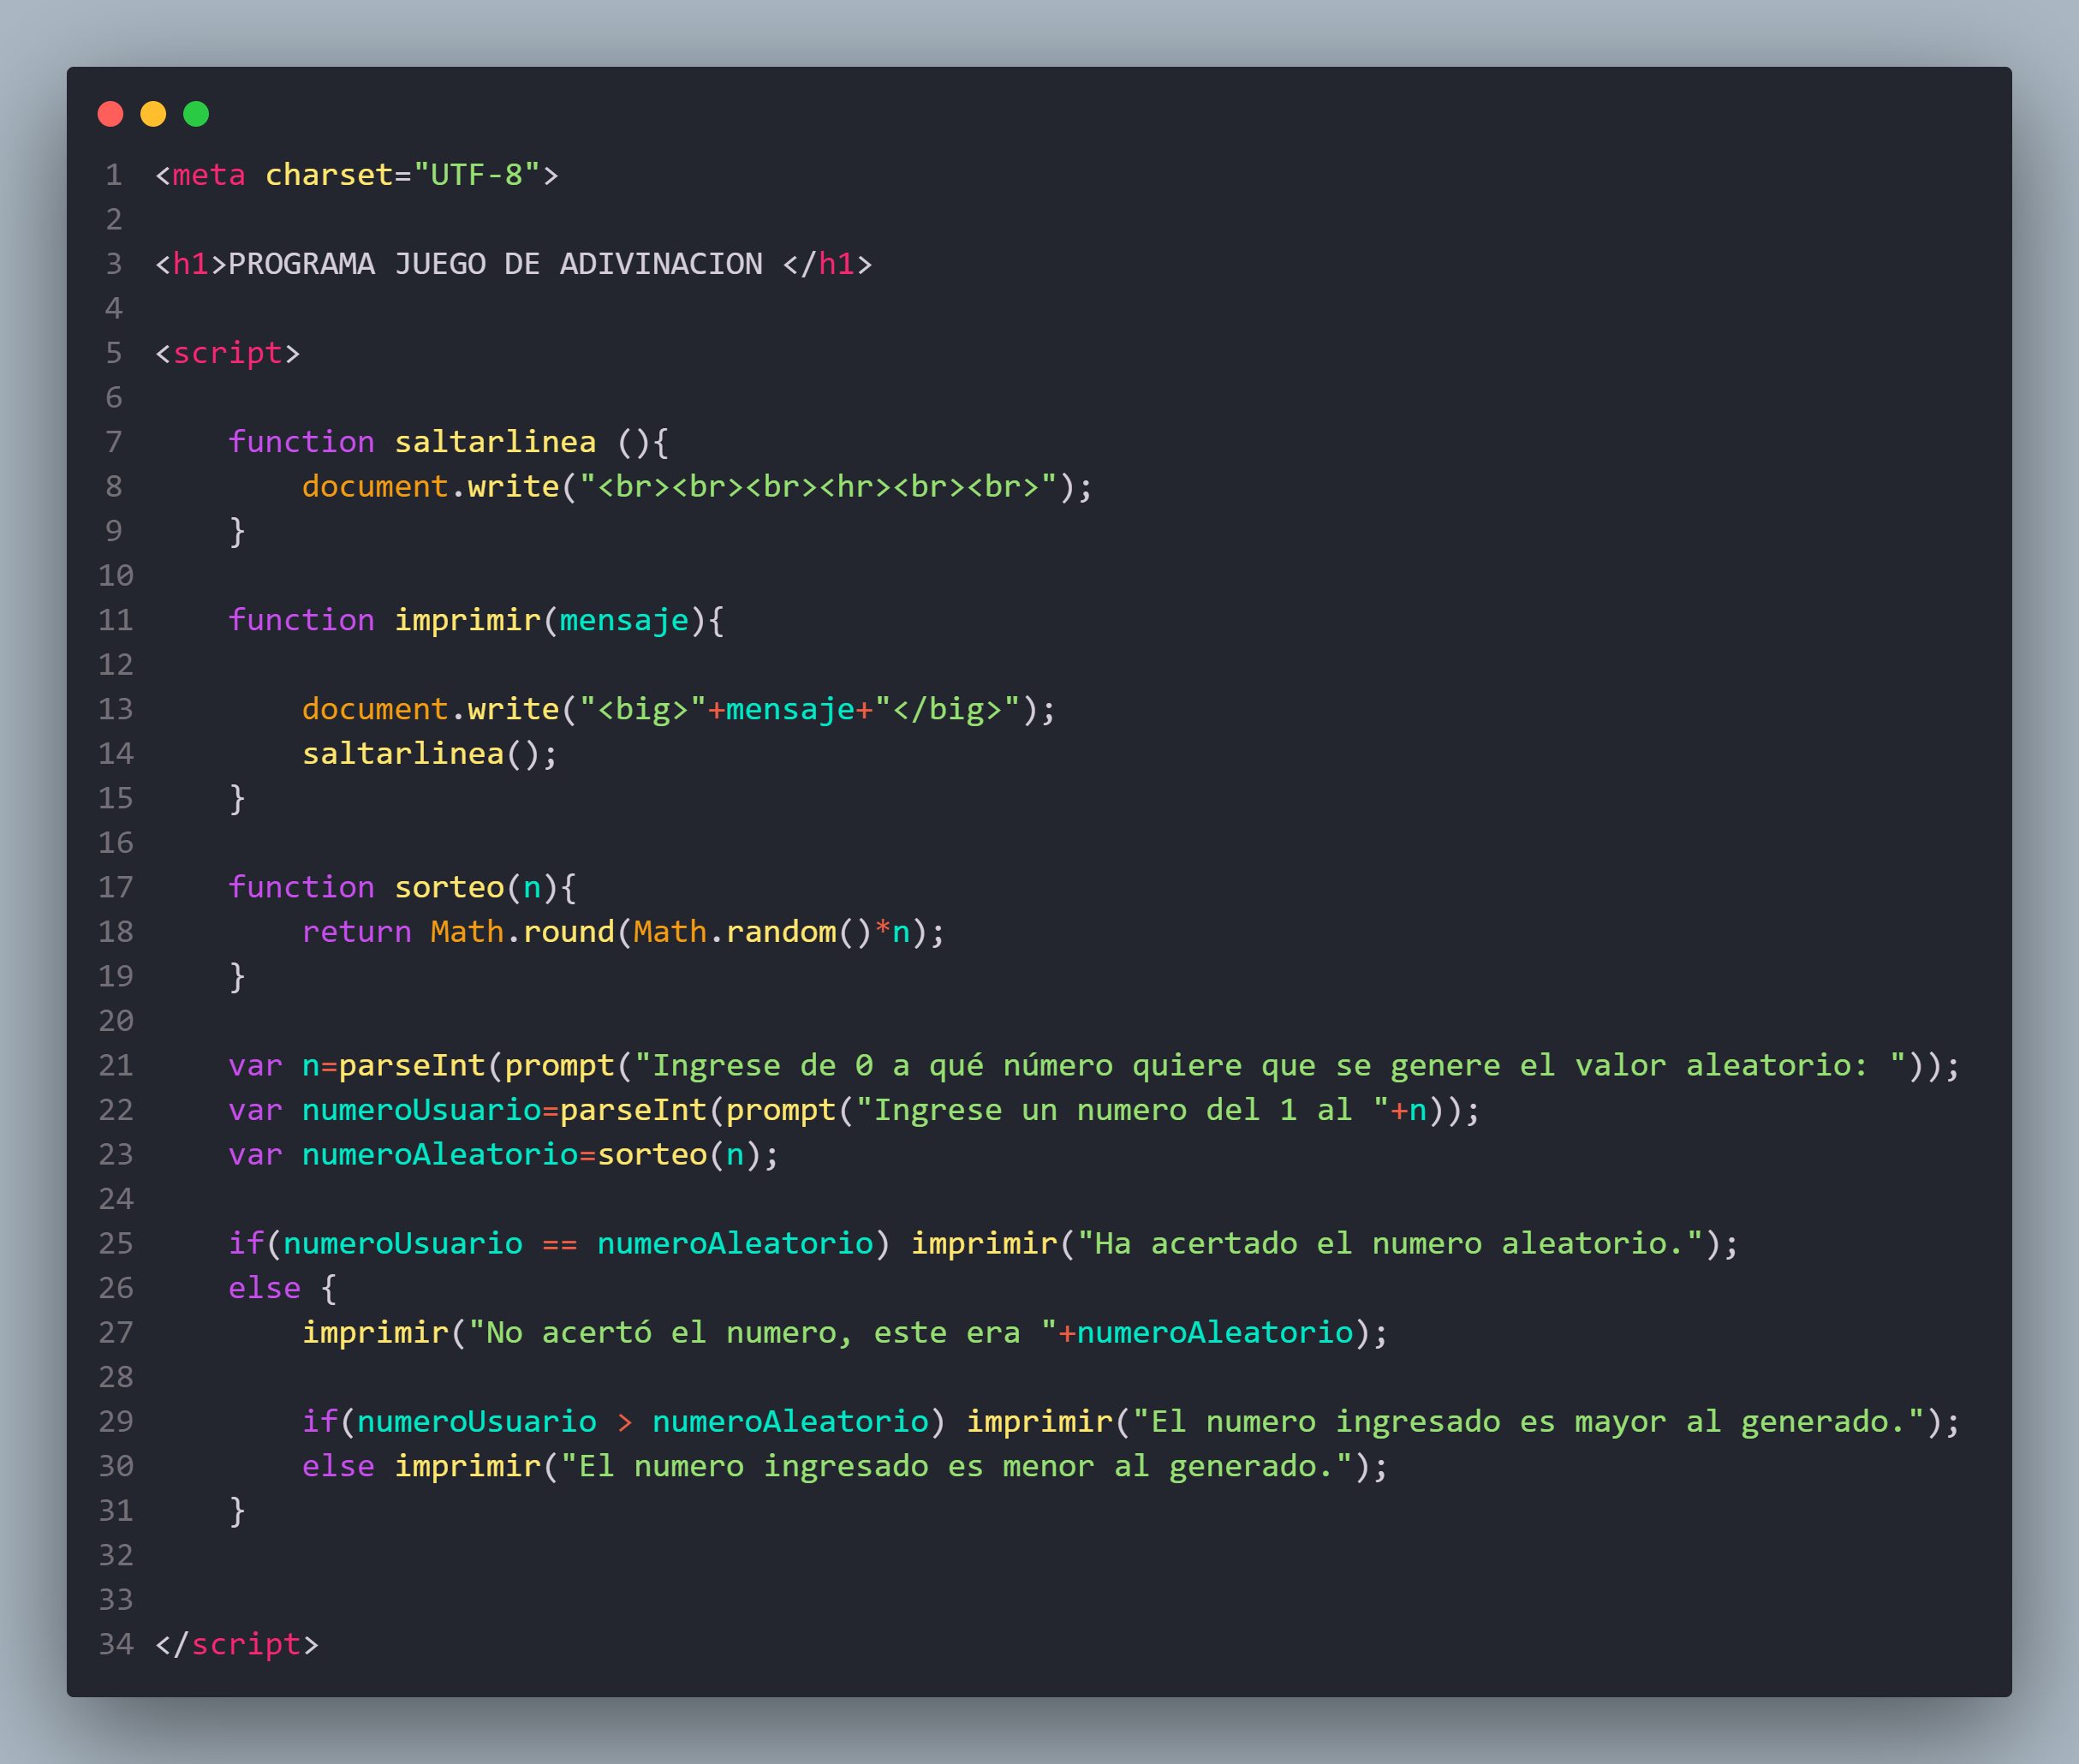The width and height of the screenshot is (2079, 1764).
Task: Click the return Math.round(Math.random()*n) line
Action: click(623, 932)
